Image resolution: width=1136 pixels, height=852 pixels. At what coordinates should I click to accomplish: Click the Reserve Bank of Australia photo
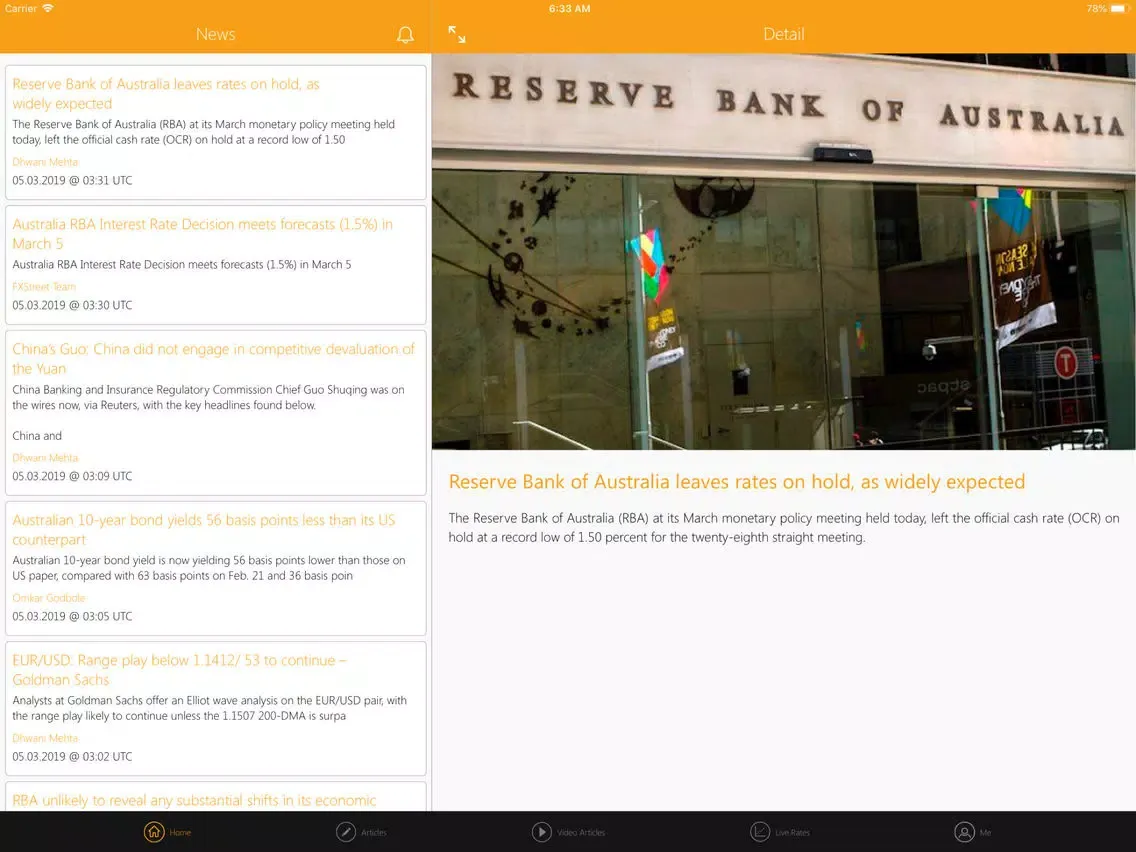(783, 251)
